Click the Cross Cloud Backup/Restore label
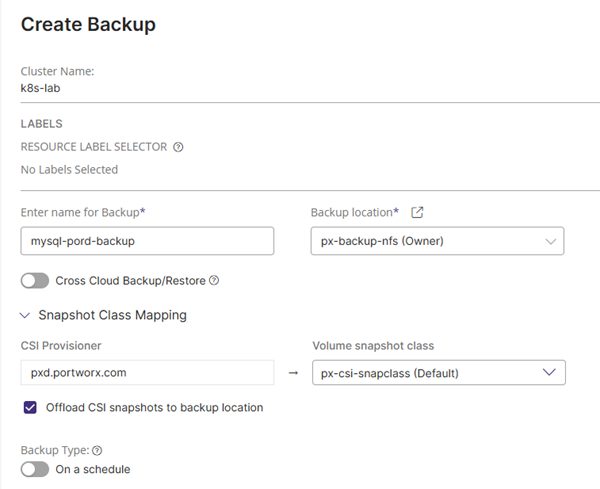This screenshot has width=600, height=489. coord(130,281)
